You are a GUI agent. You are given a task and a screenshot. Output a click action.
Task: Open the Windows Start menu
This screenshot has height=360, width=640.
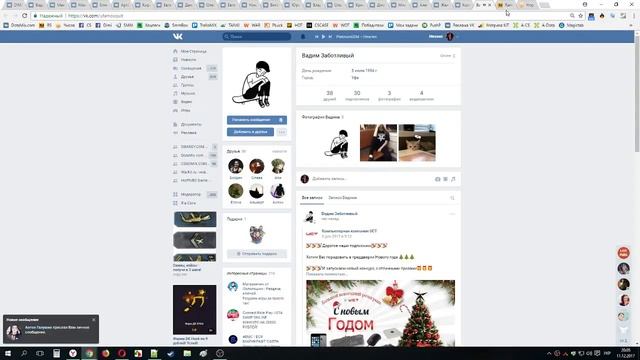pos(8,353)
